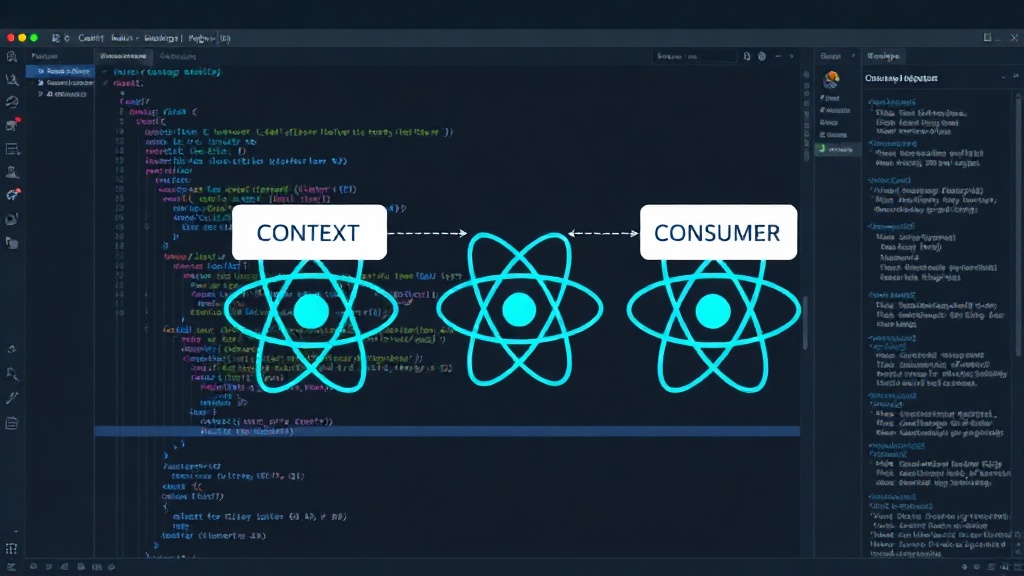Click the document page icon in lower left sidebar
This screenshot has height=576, width=1024.
(12, 424)
